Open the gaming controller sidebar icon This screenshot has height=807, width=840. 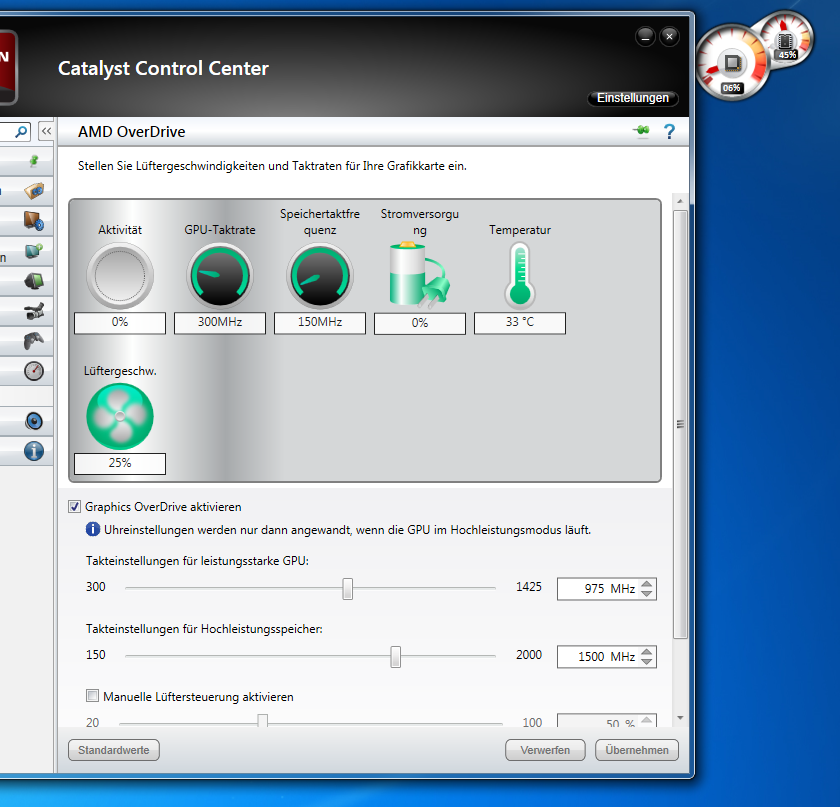[34, 341]
